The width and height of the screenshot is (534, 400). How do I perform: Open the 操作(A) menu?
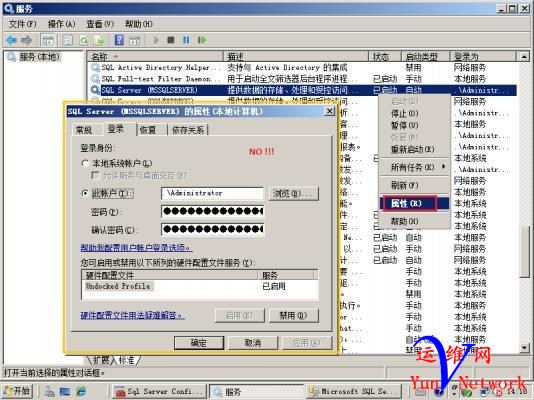(x=61, y=24)
